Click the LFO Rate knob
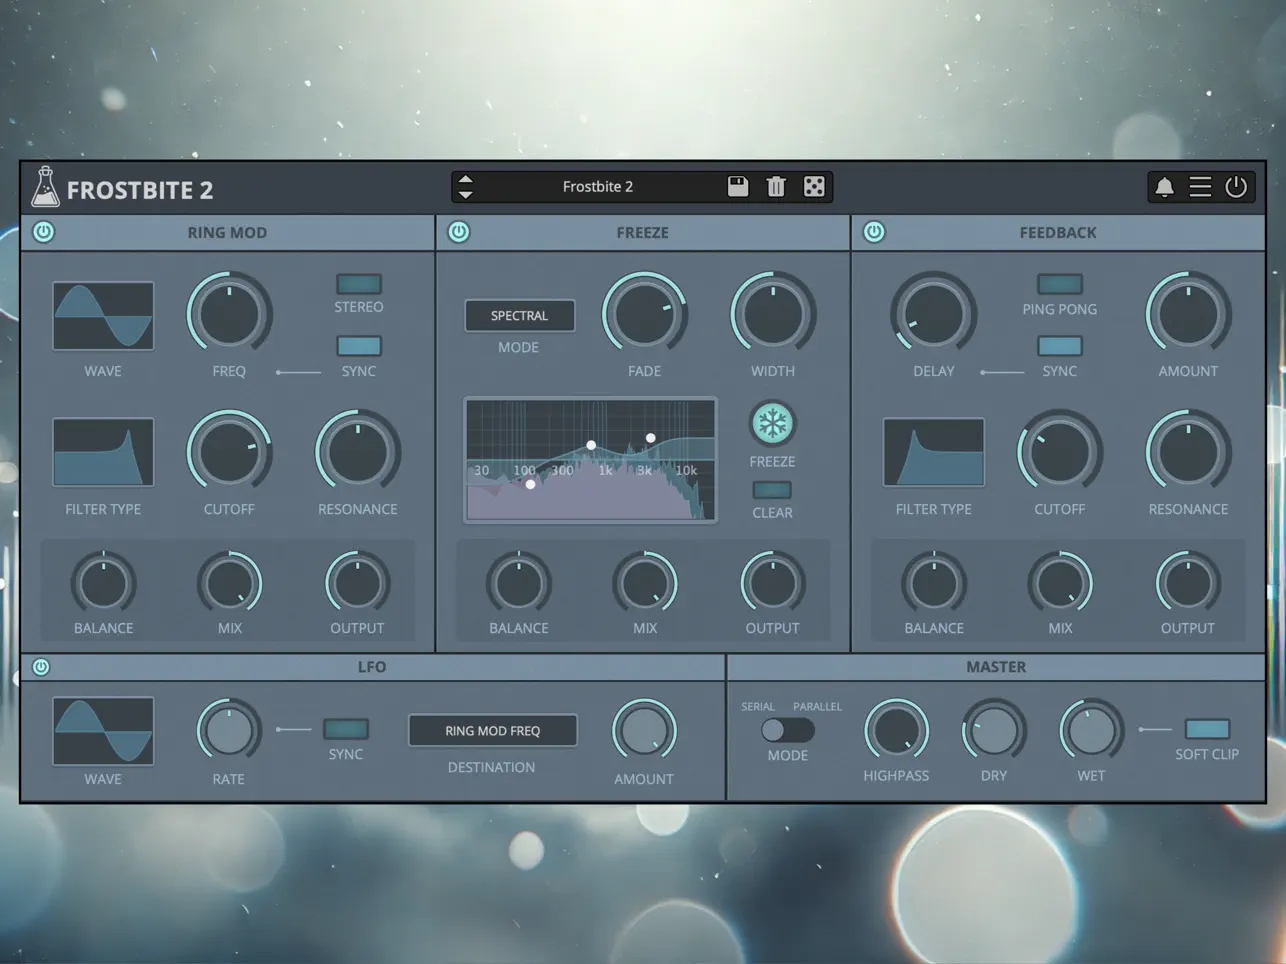1286x964 pixels. [229, 732]
